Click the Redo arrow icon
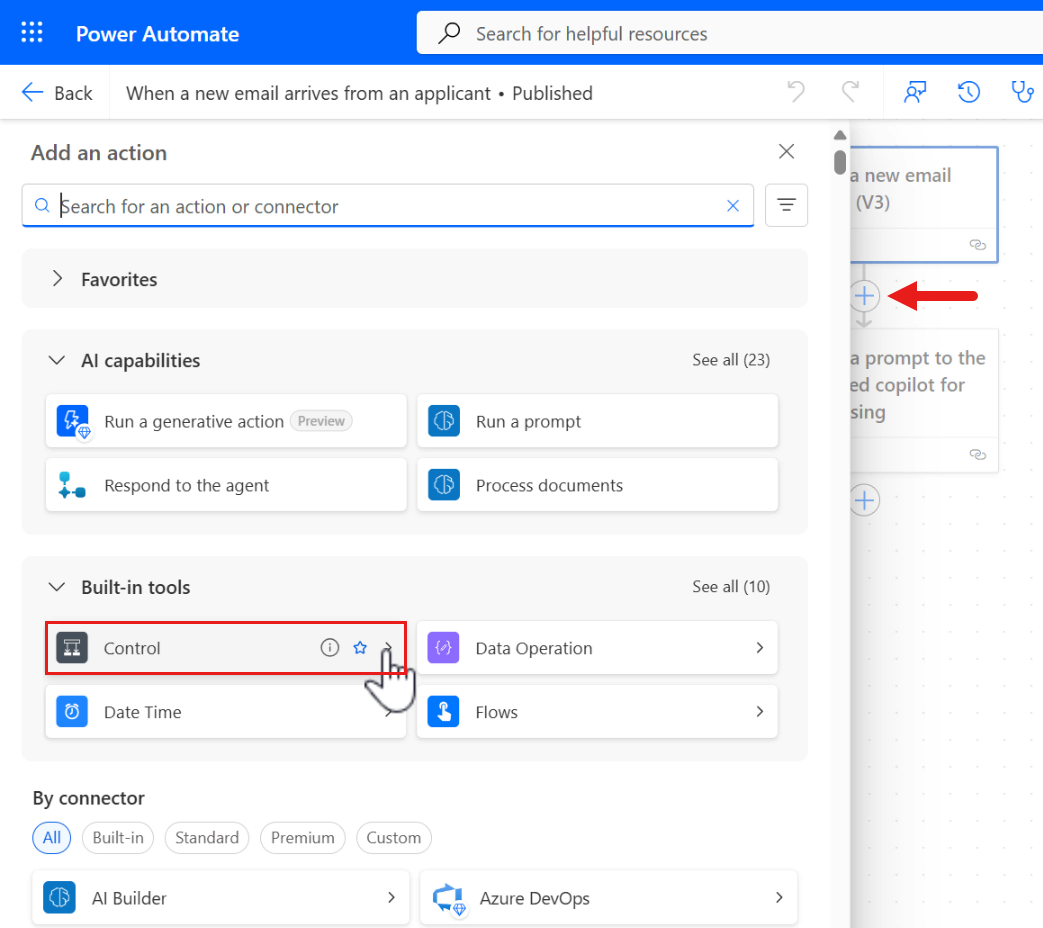This screenshot has width=1043, height=928. [850, 93]
